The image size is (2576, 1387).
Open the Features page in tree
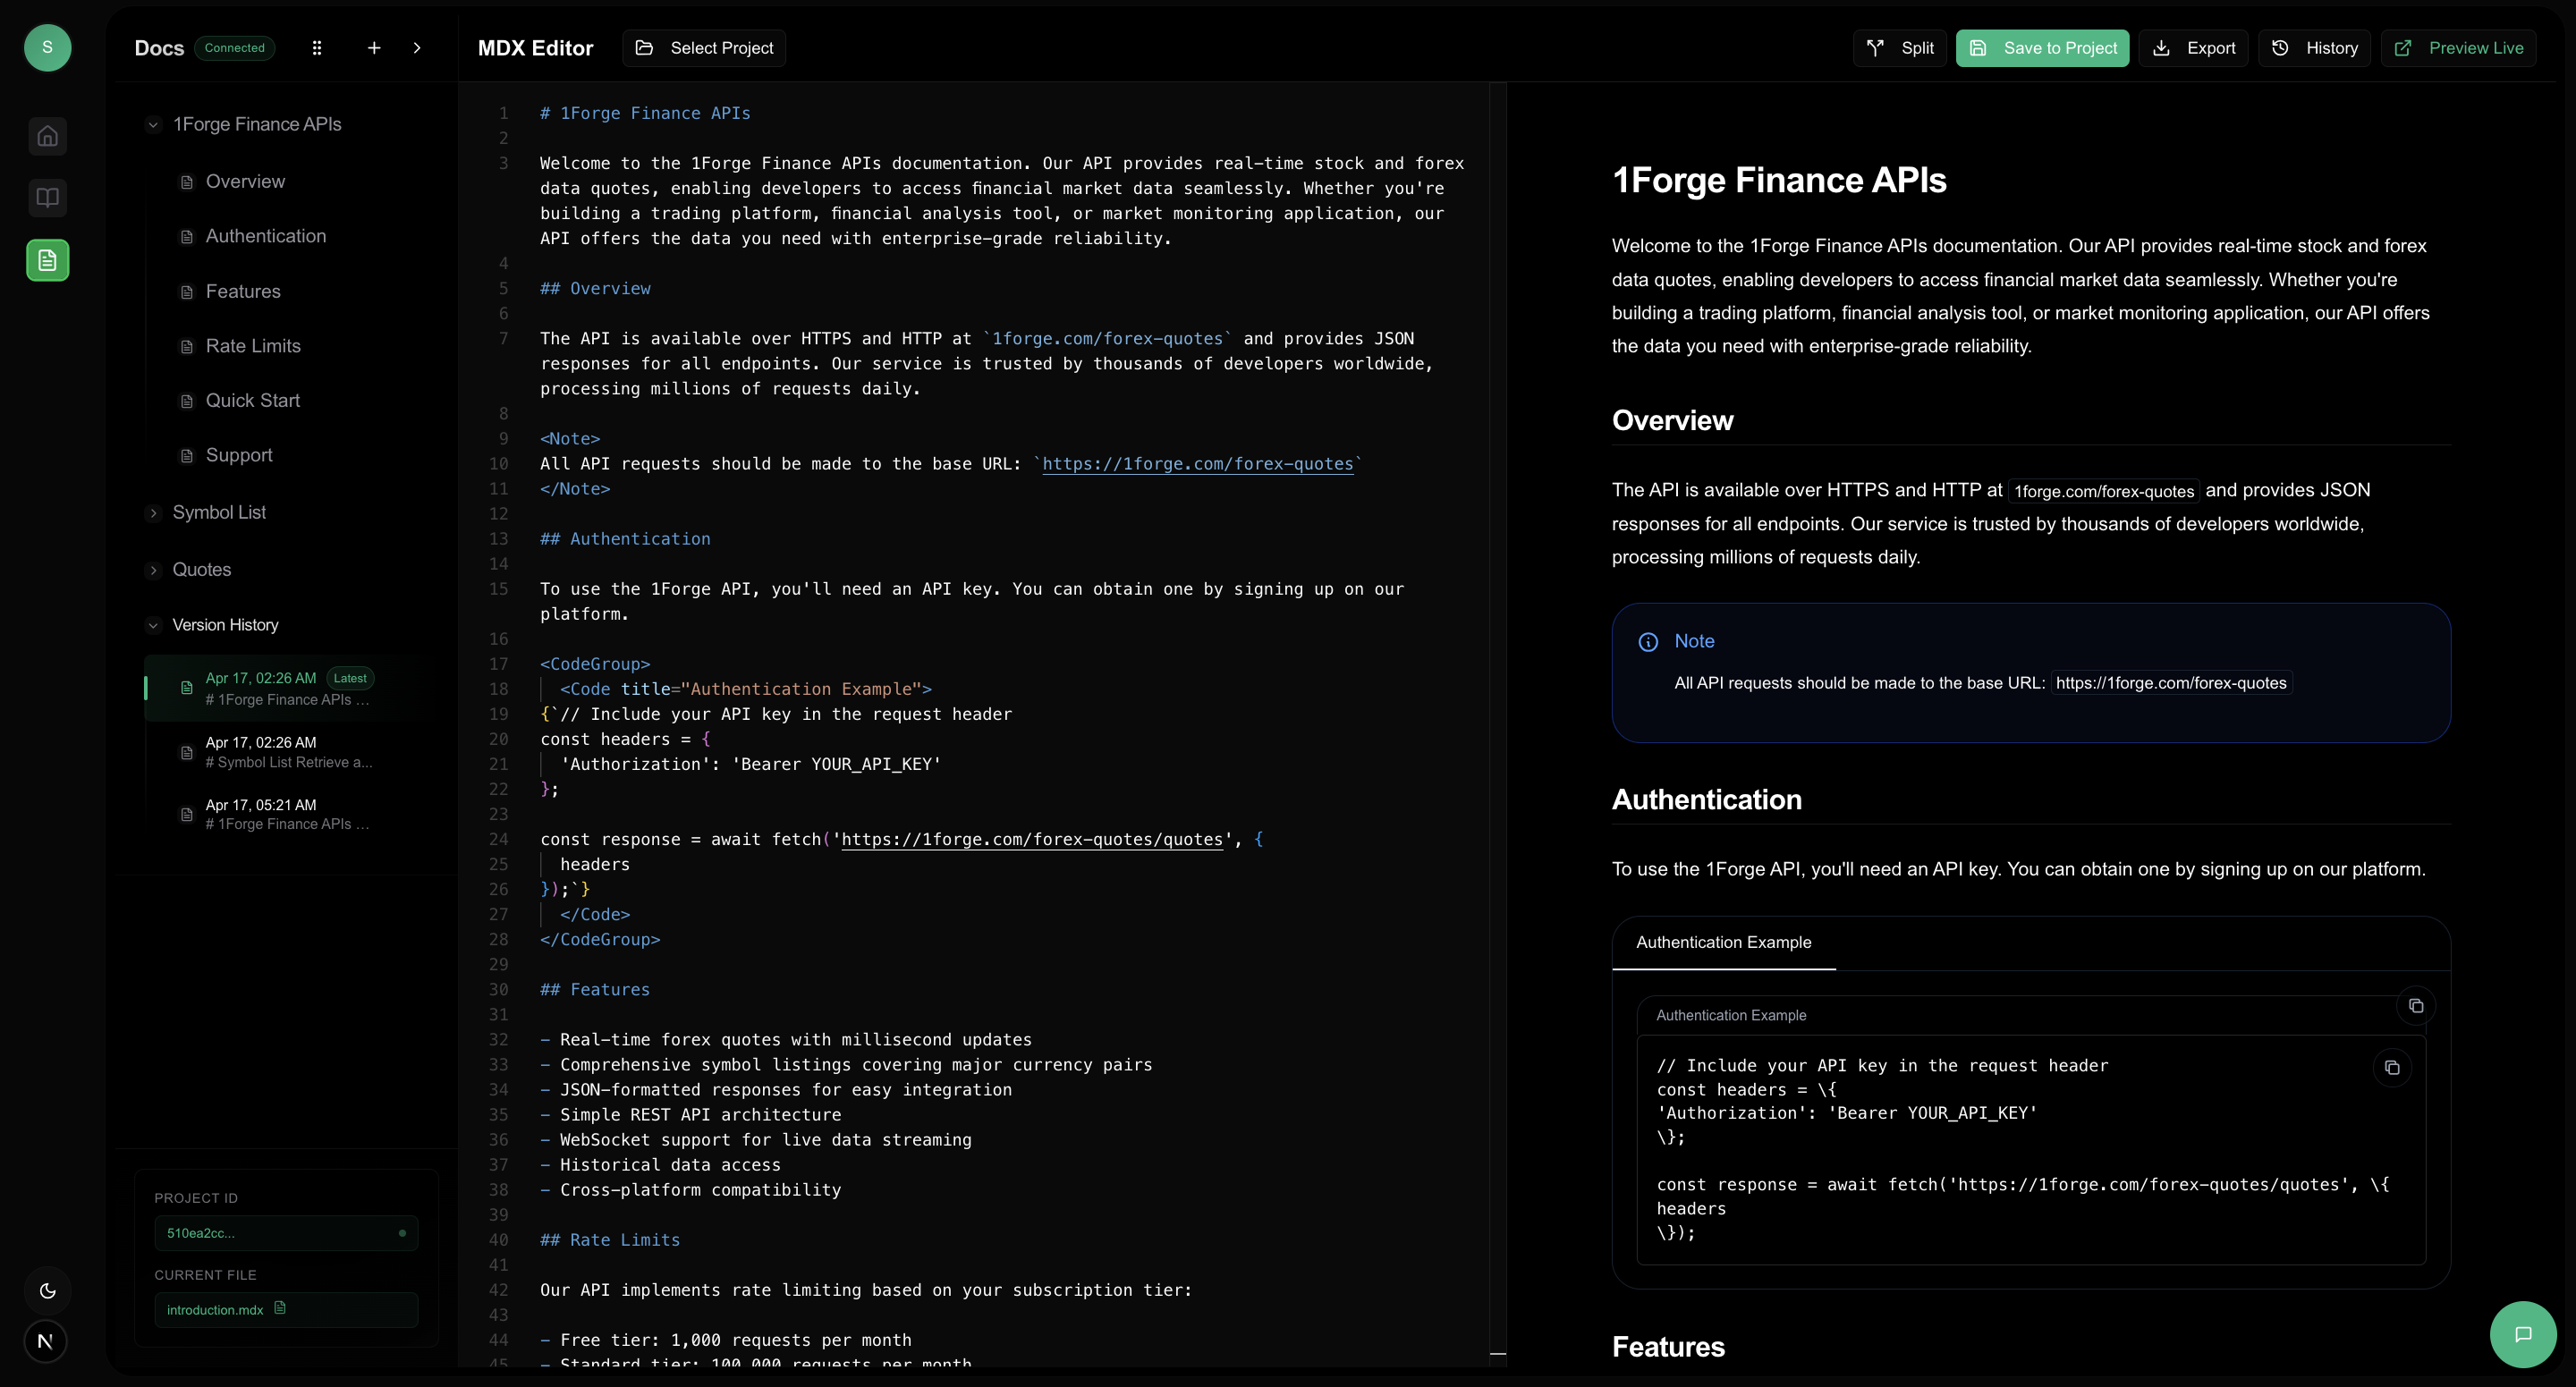coord(243,291)
